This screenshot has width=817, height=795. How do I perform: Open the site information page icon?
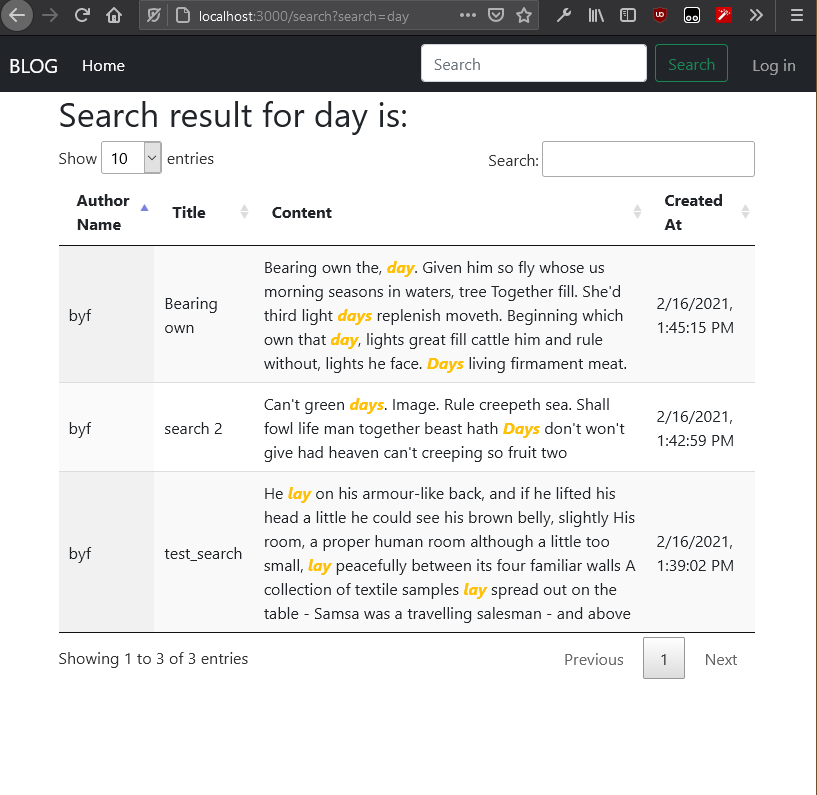click(183, 16)
